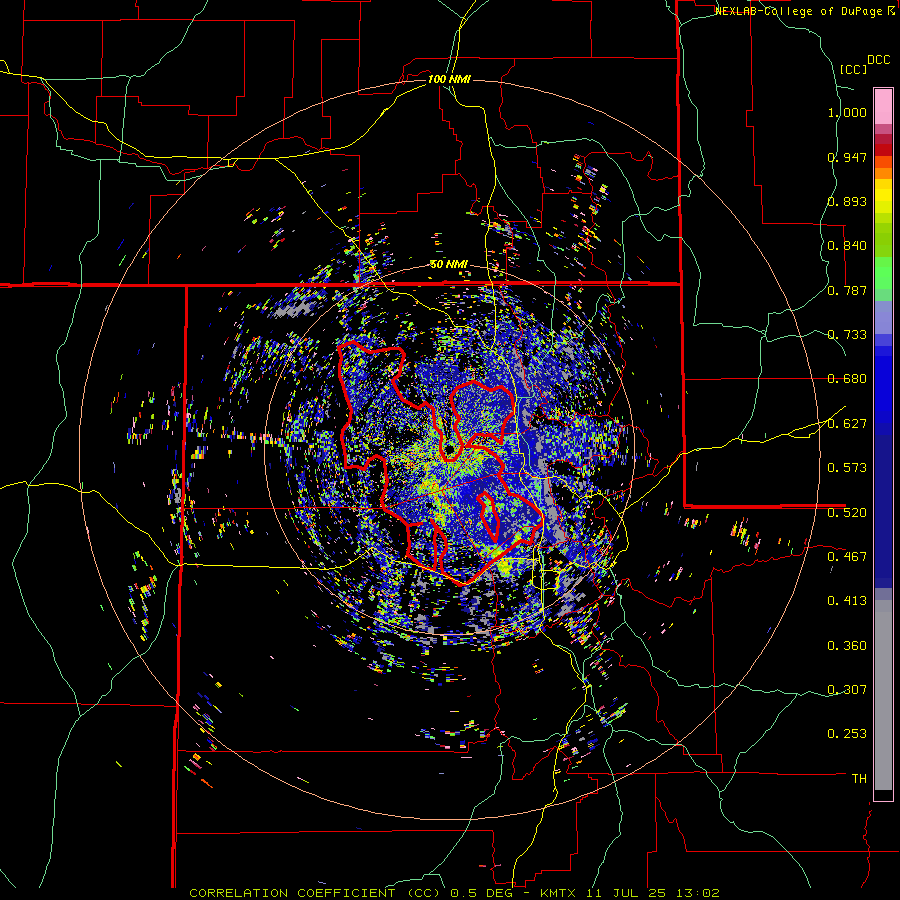
Task: Click the 0.893 legend value
Action: (x=847, y=201)
